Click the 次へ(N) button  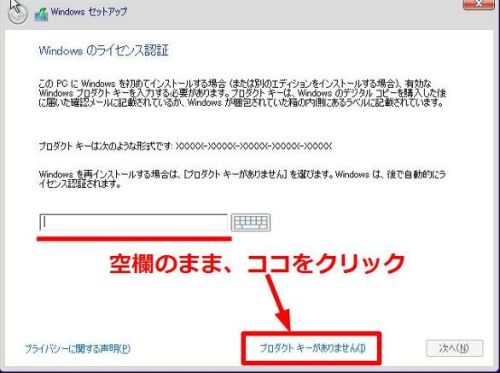tap(454, 348)
